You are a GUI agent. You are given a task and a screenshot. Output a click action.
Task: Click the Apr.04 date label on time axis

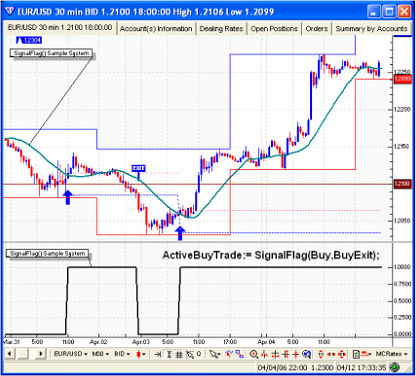tap(266, 342)
